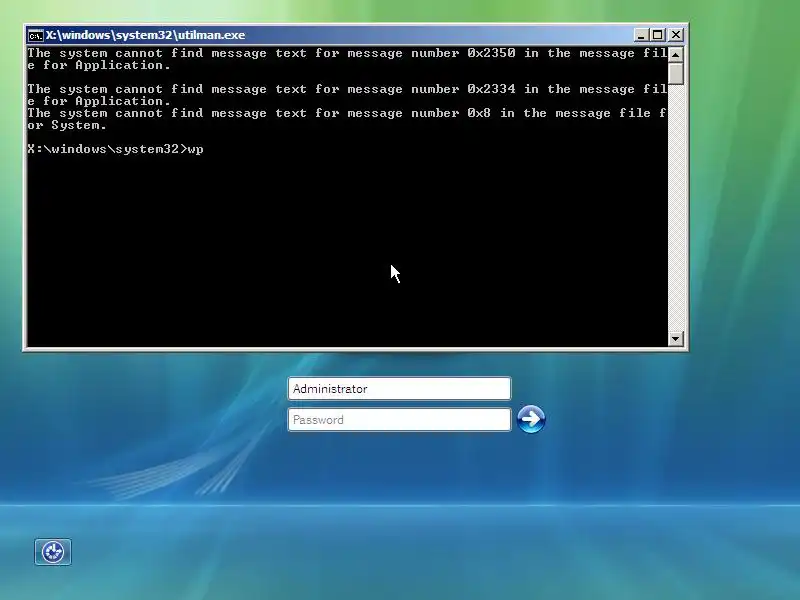Click the console scrollbar down arrow
Viewport: 800px width, 600px height.
(x=676, y=339)
